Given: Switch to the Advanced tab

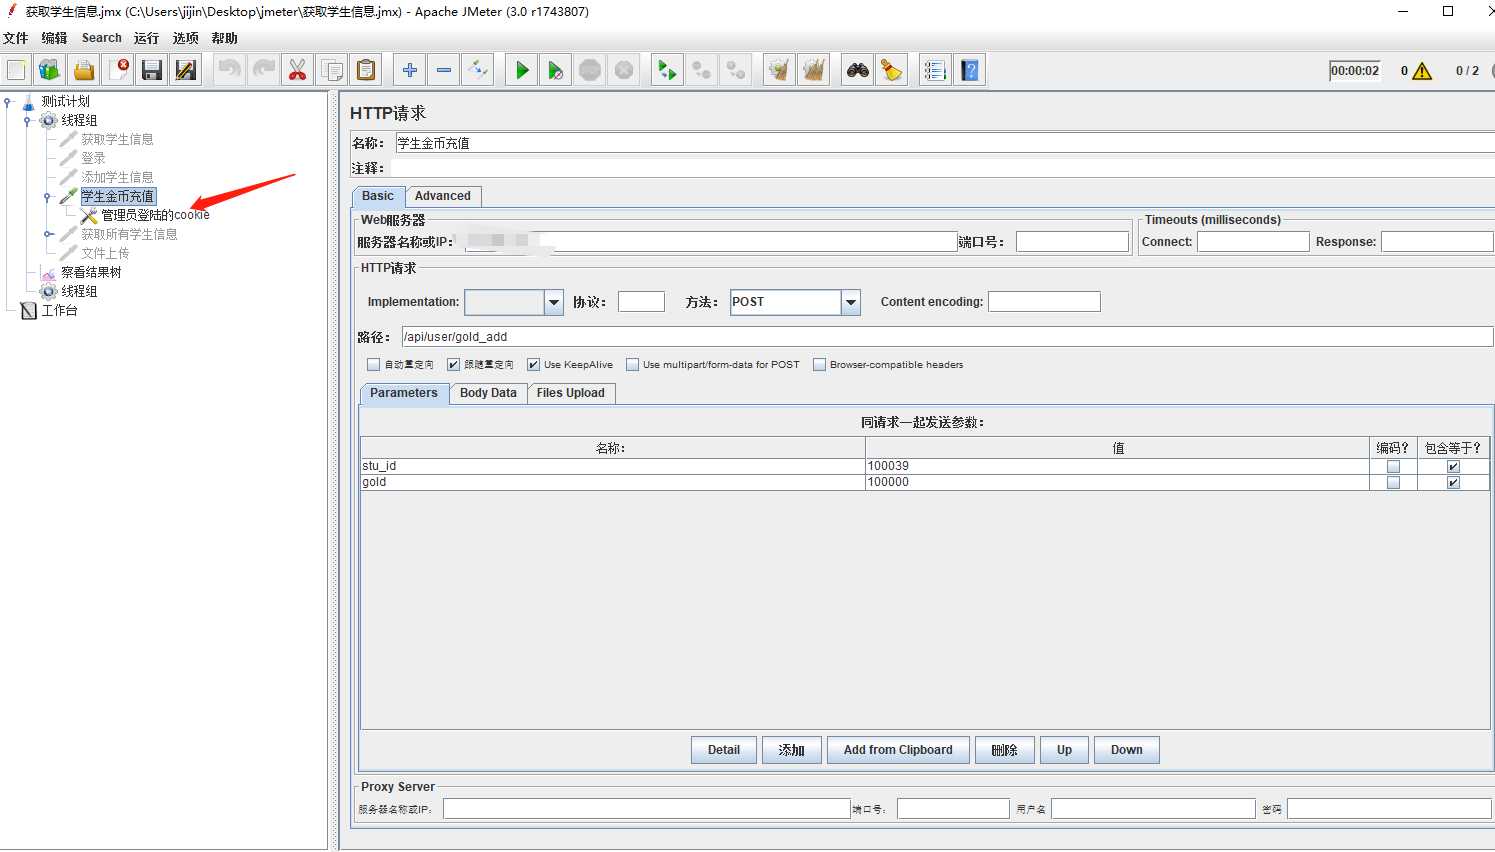Looking at the screenshot, I should pos(443,196).
